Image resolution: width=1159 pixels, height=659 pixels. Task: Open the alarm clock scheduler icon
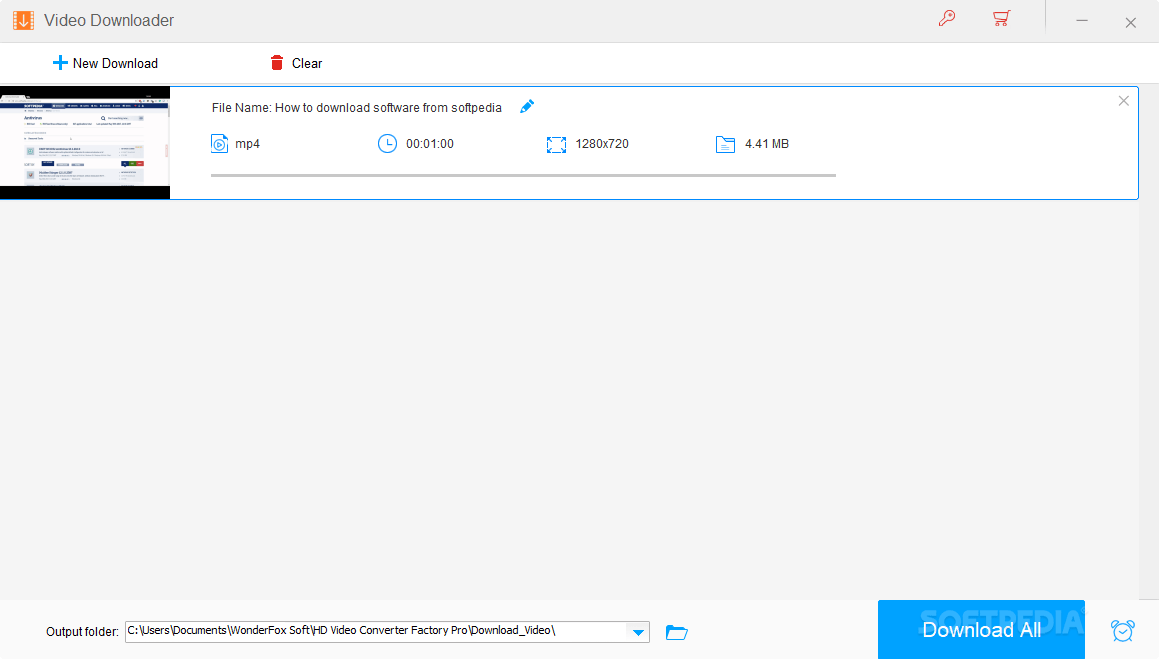click(x=1122, y=630)
